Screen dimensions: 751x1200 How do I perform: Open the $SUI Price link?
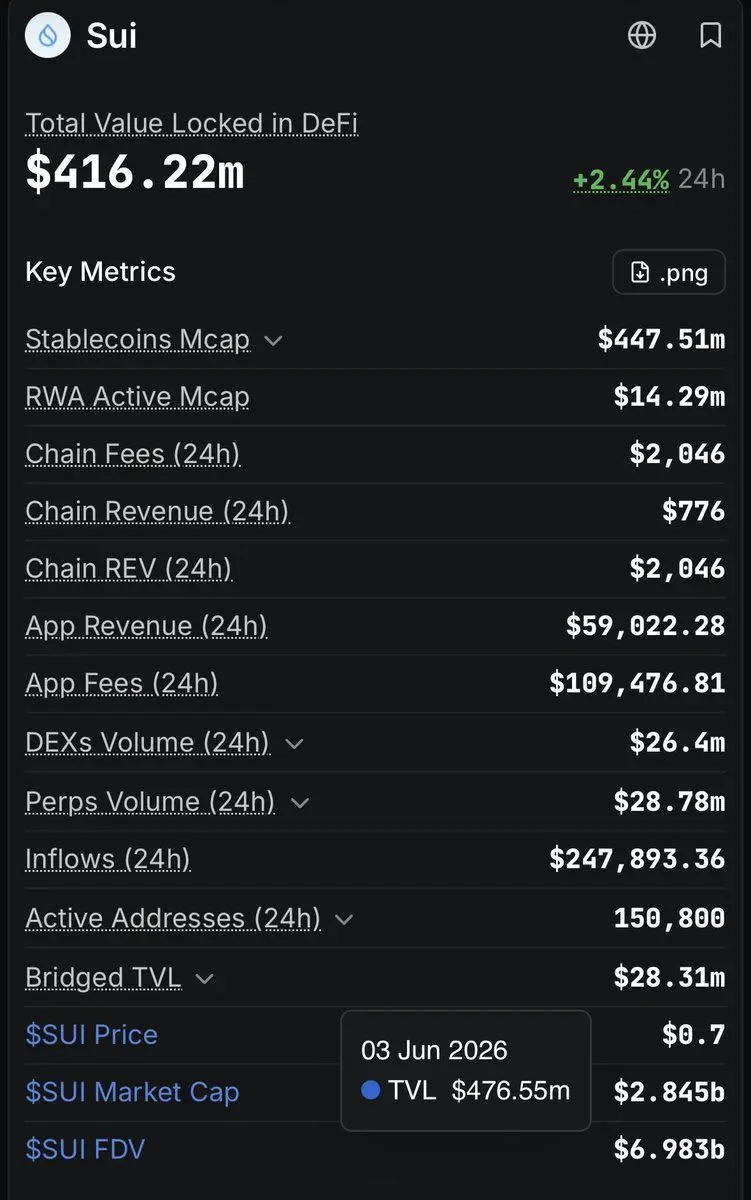point(92,1034)
